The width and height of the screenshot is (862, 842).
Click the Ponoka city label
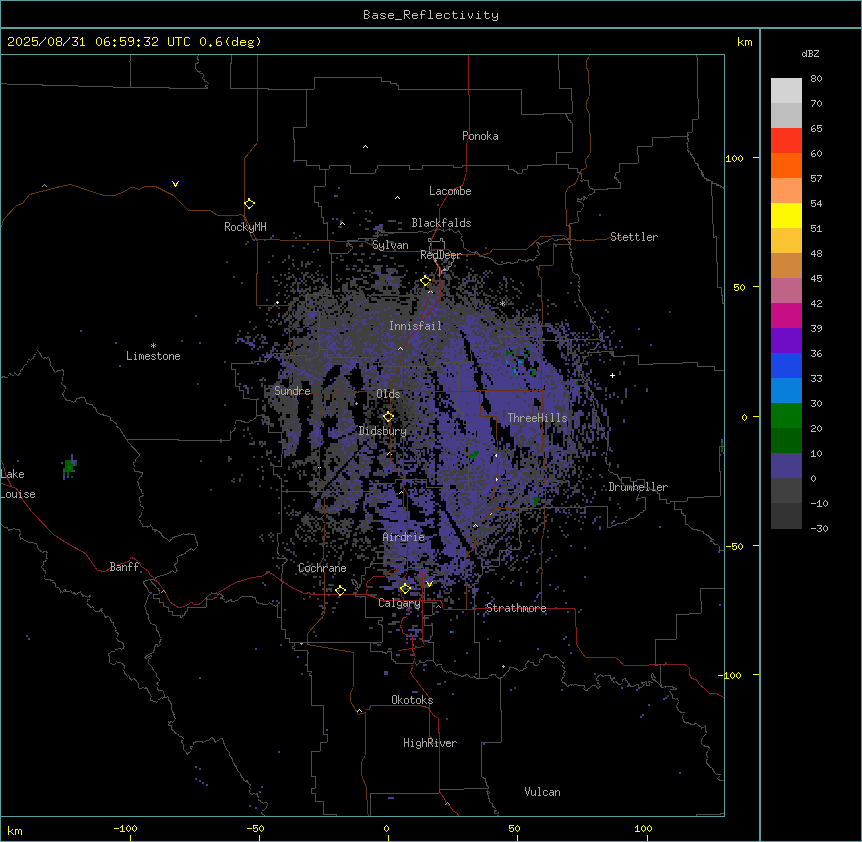(x=480, y=136)
